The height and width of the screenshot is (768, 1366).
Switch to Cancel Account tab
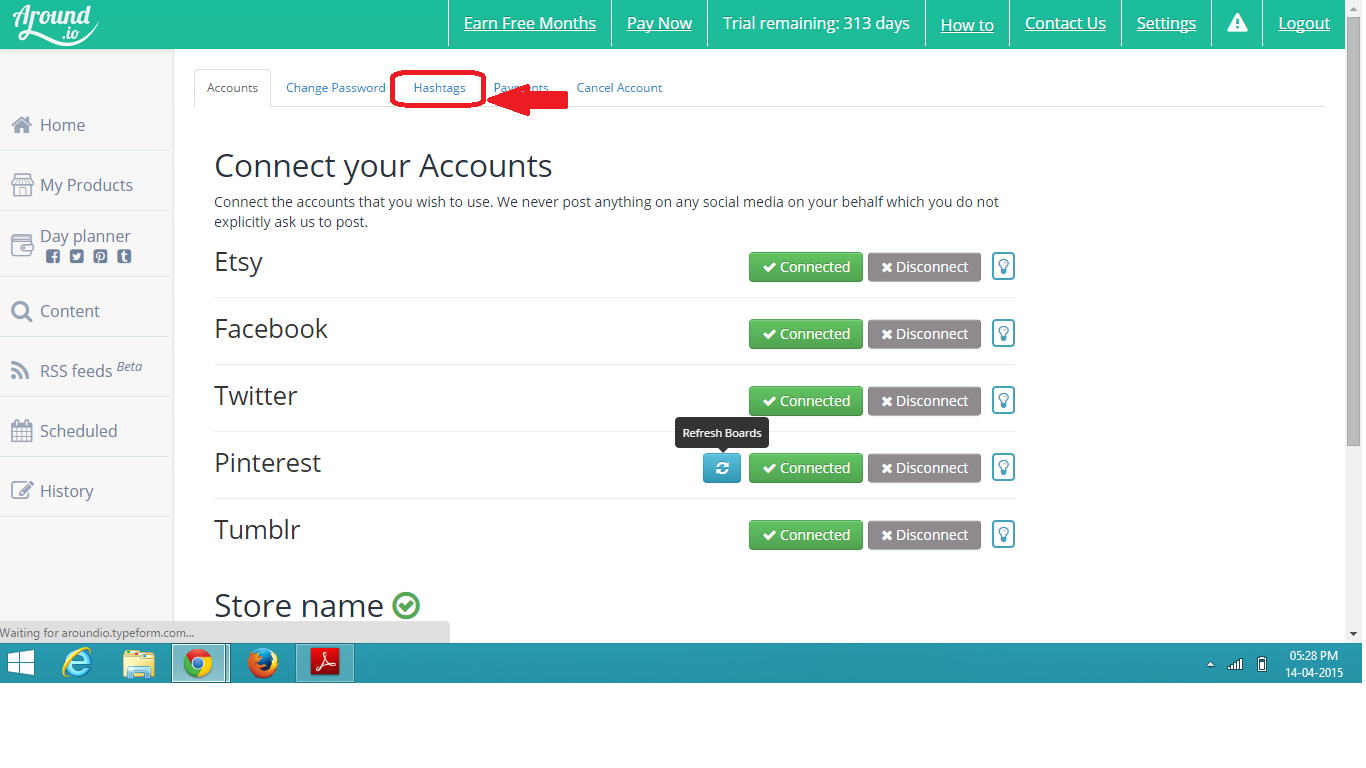pos(619,88)
